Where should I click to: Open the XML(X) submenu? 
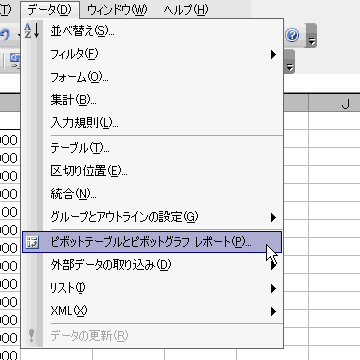click(x=153, y=311)
